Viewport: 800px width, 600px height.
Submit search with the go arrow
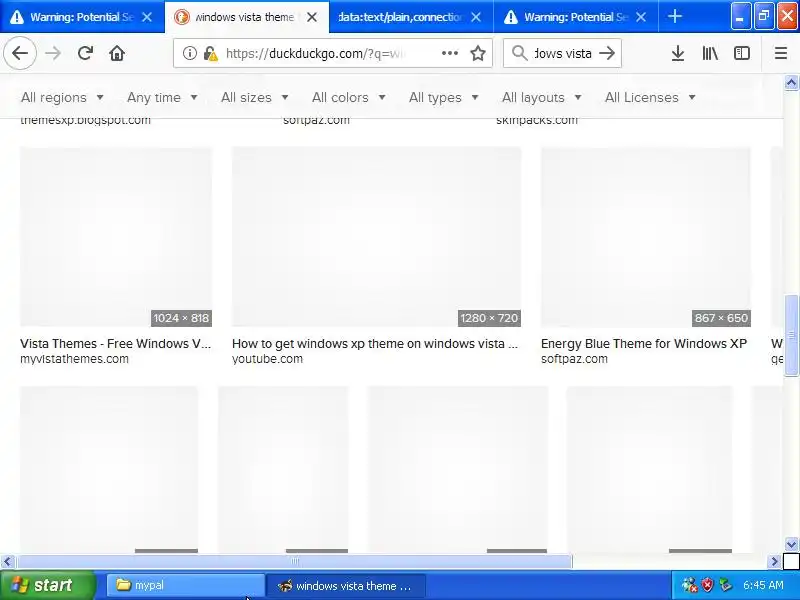click(x=607, y=53)
